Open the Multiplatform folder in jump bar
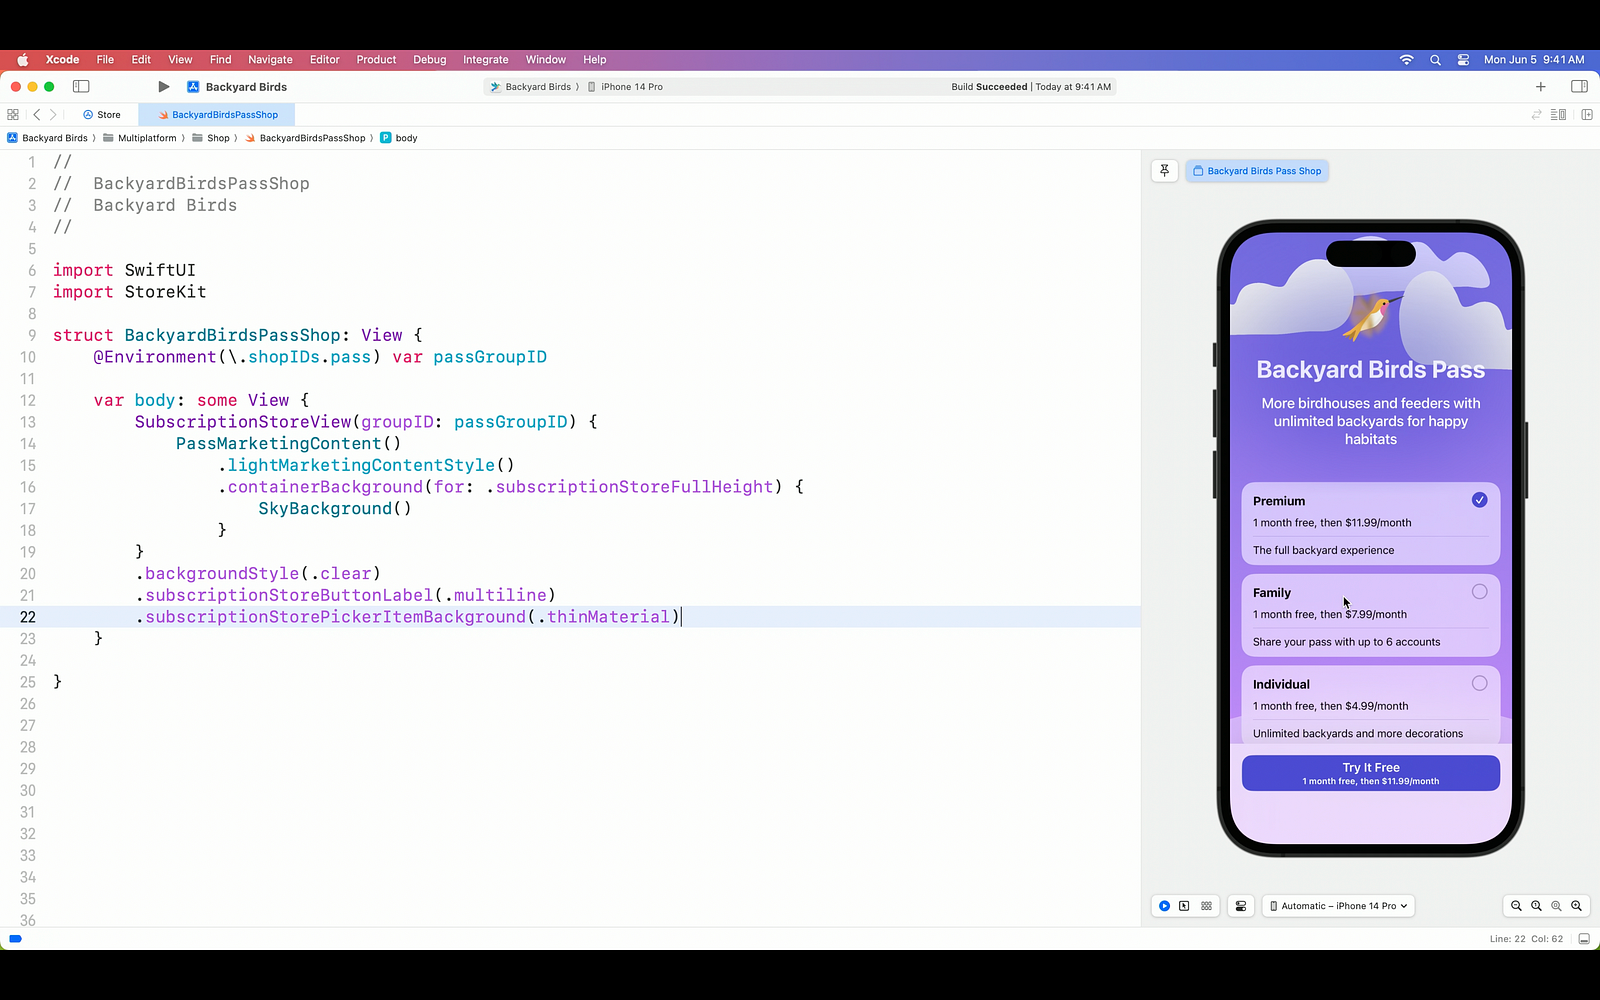Screen dimensions: 1600x1000 [140, 138]
